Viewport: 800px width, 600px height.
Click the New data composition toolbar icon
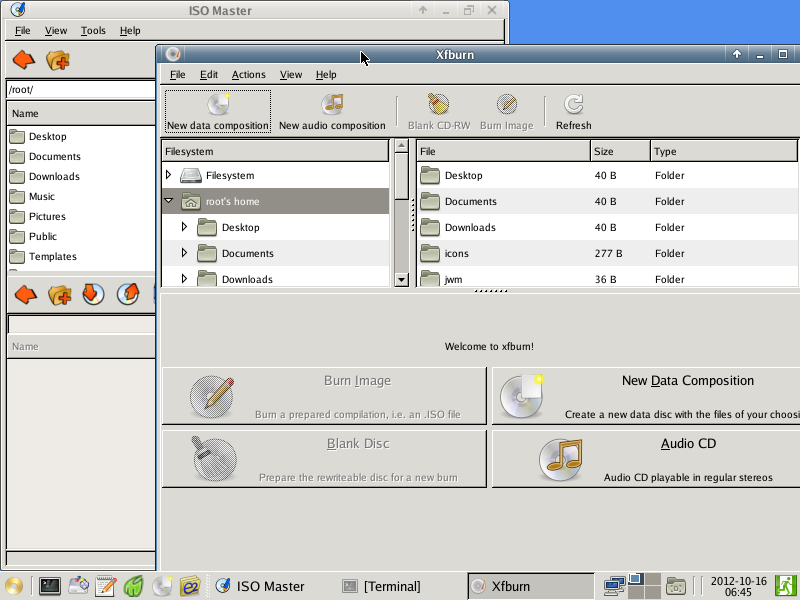pyautogui.click(x=218, y=111)
